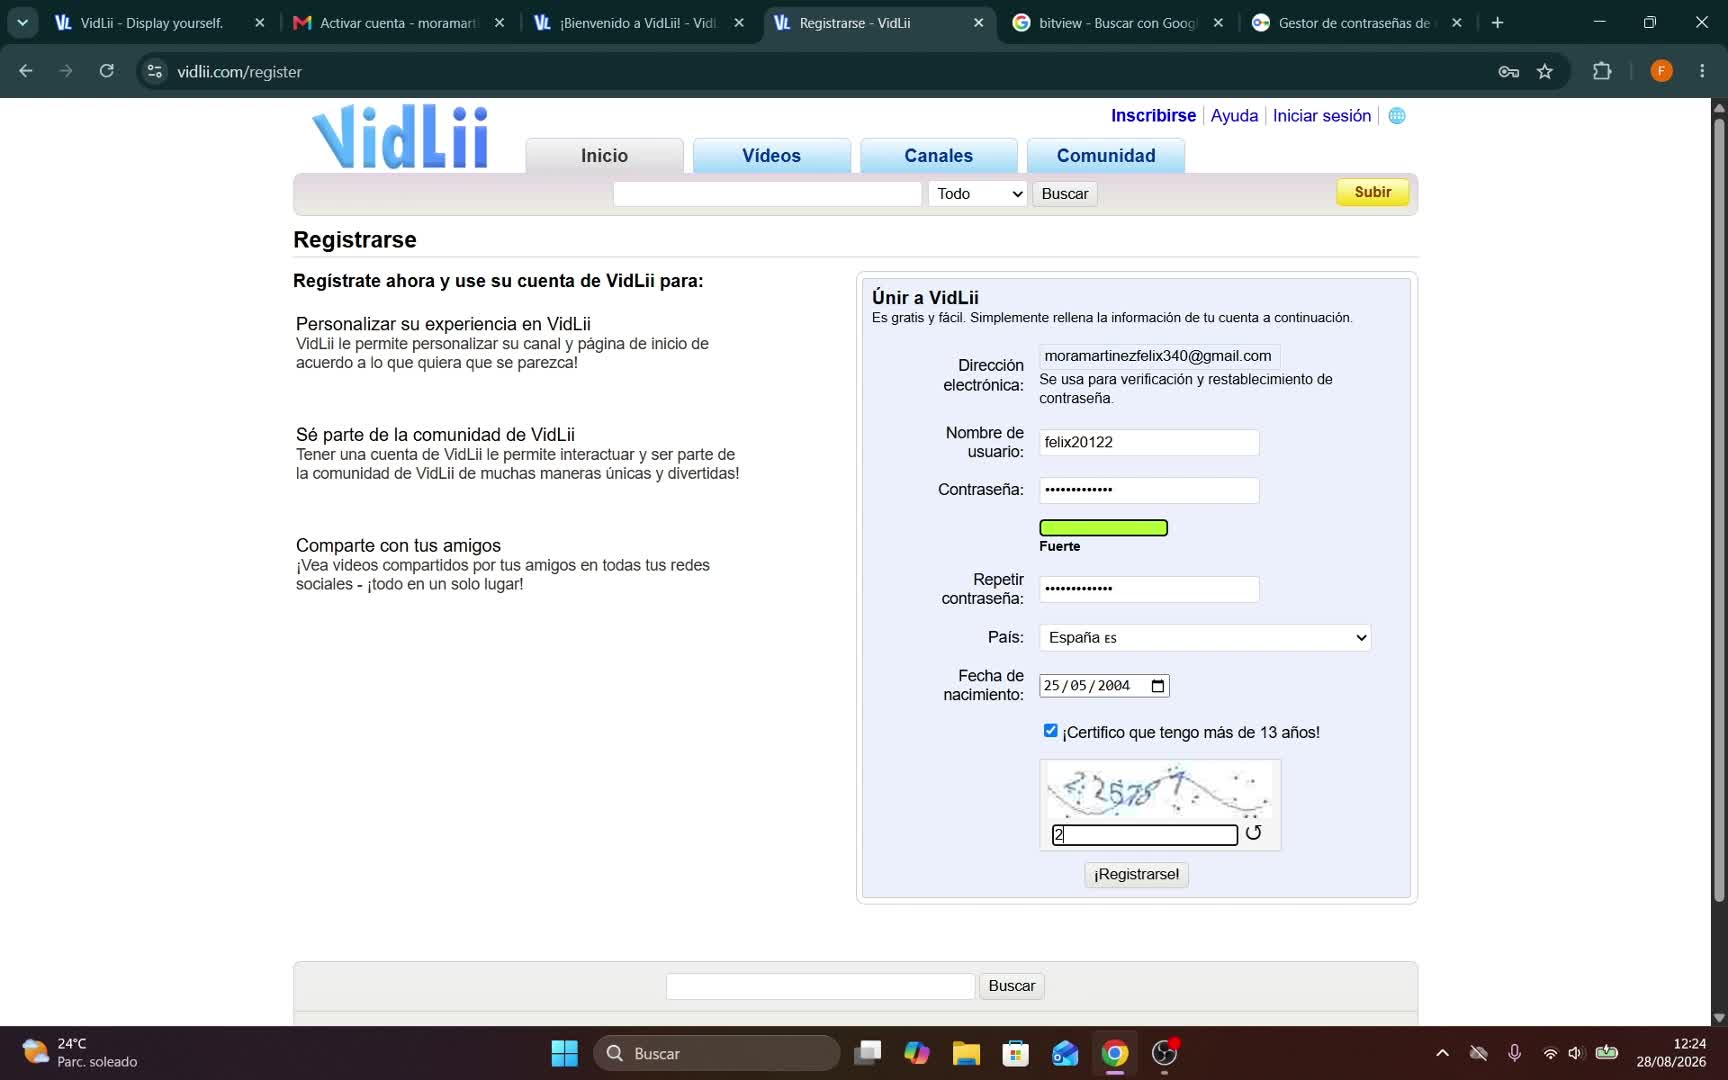This screenshot has width=1728, height=1080.
Task: Click the page vertical scrollbar
Action: (x=1719, y=510)
